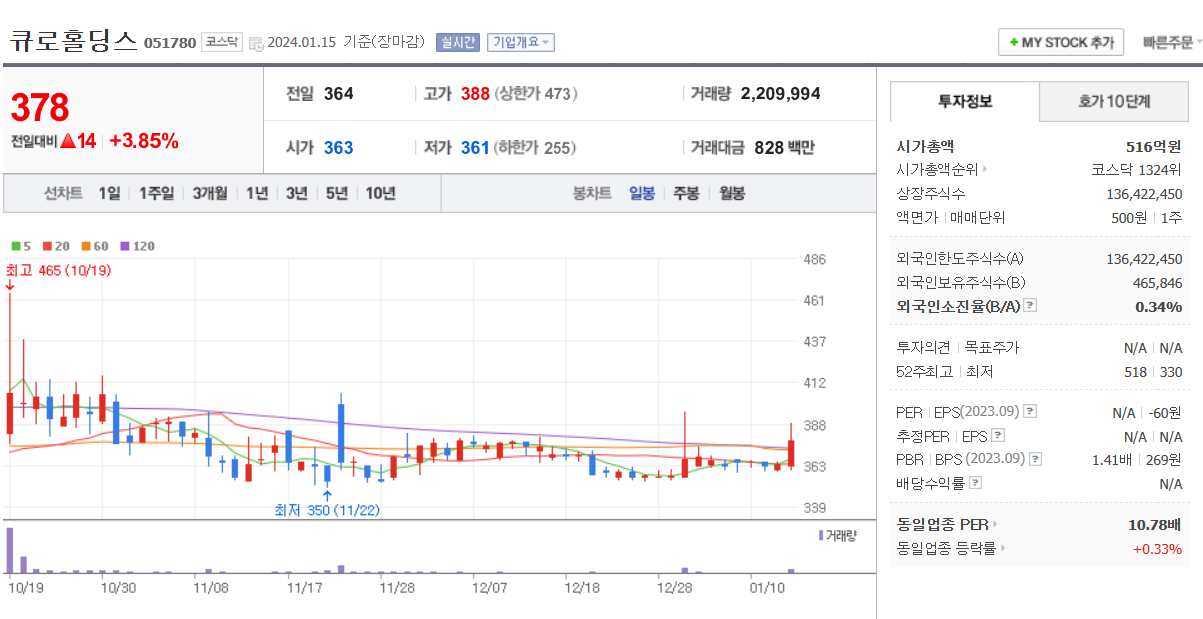Click the 거래대금 value 828 백만

pyautogui.click(x=784, y=147)
